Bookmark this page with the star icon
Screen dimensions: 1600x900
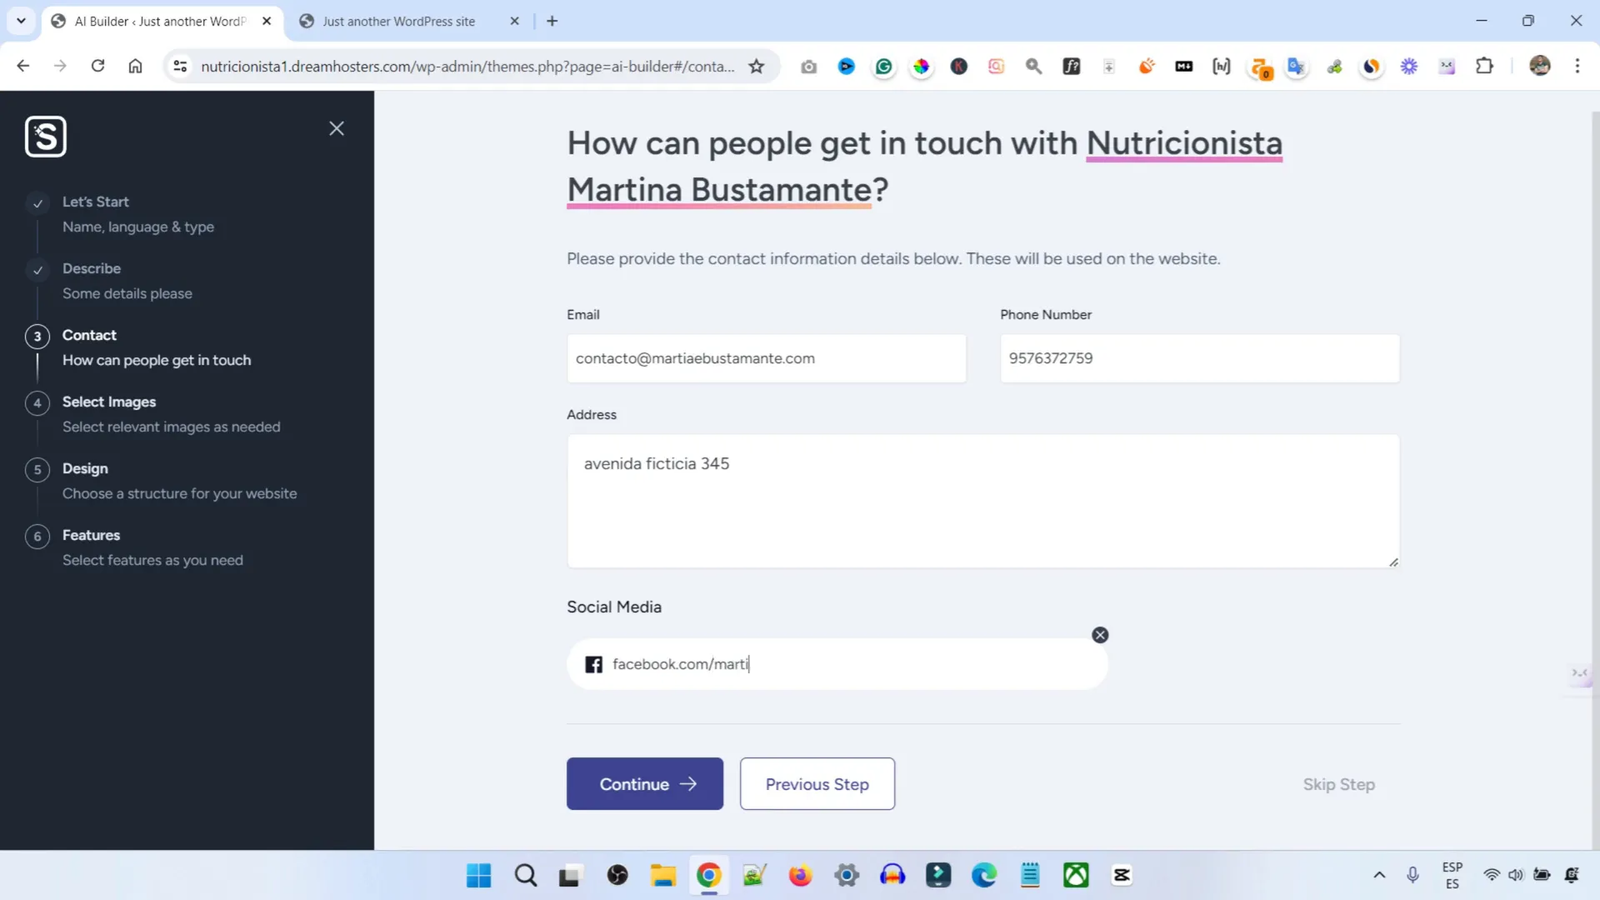[757, 67]
